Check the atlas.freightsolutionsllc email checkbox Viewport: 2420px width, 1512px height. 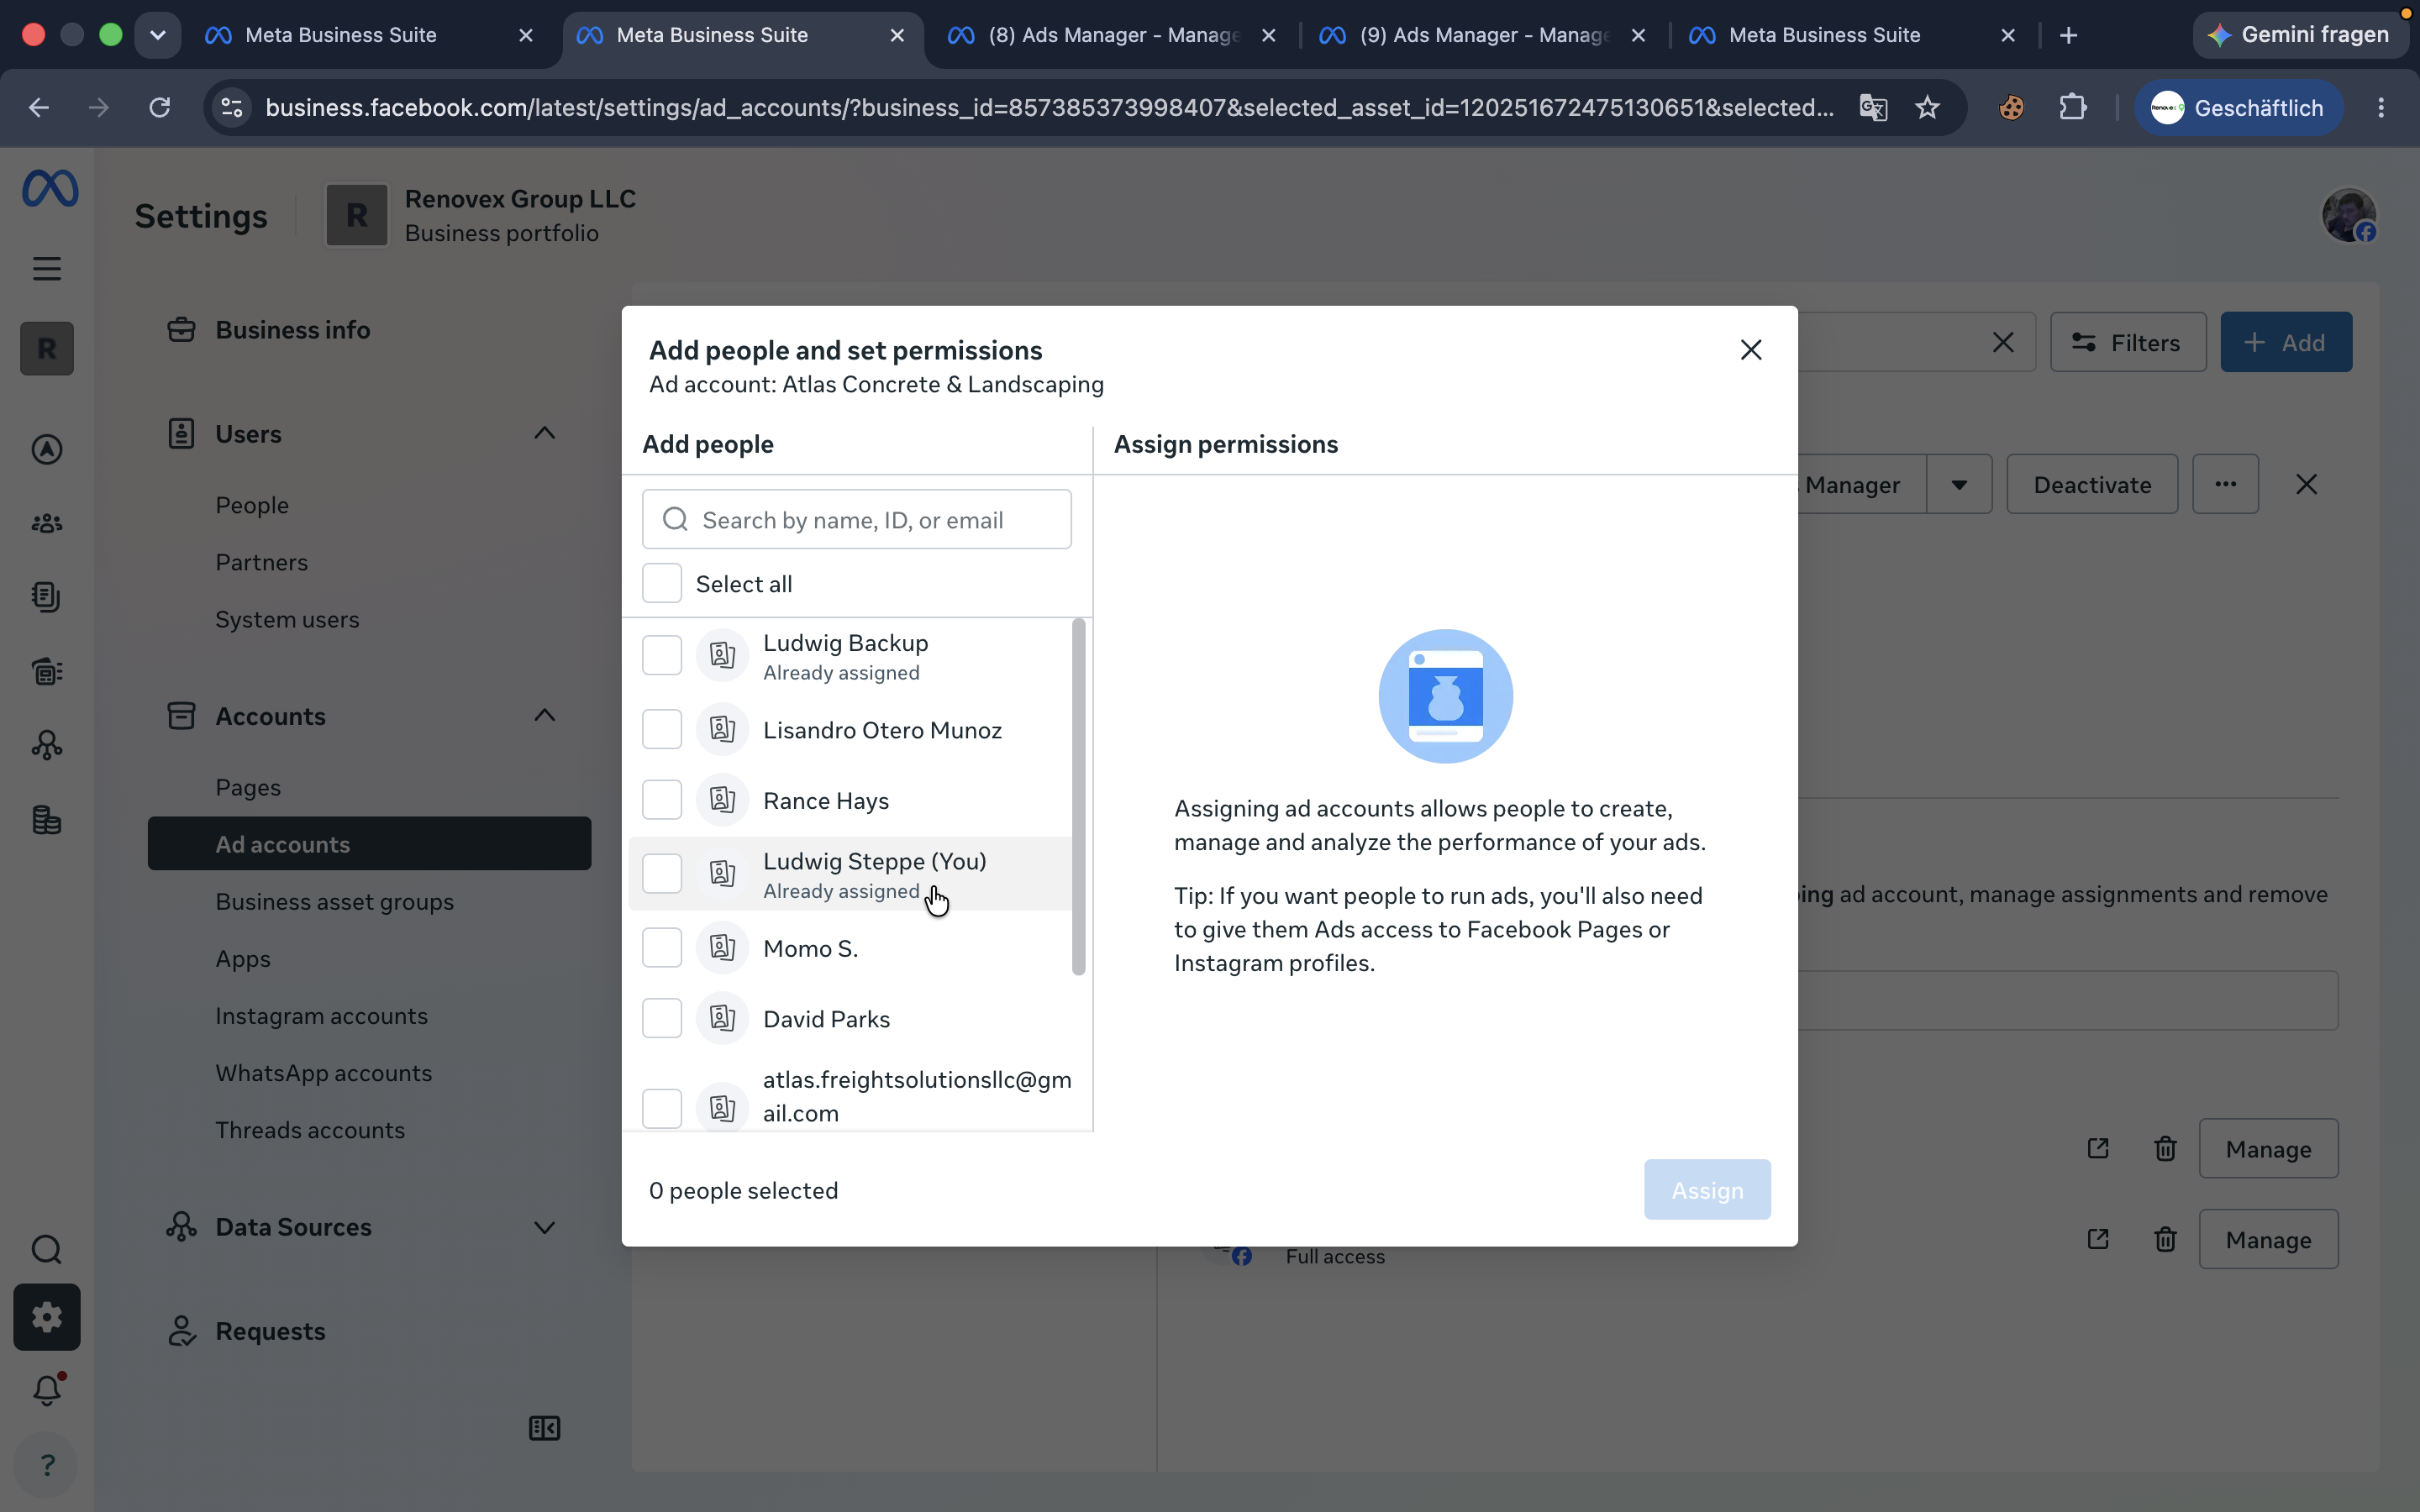[x=661, y=1108]
